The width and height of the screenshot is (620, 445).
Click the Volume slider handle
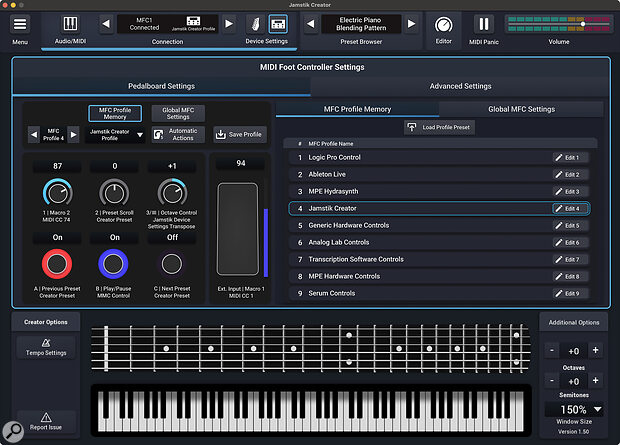pyautogui.click(x=583, y=24)
